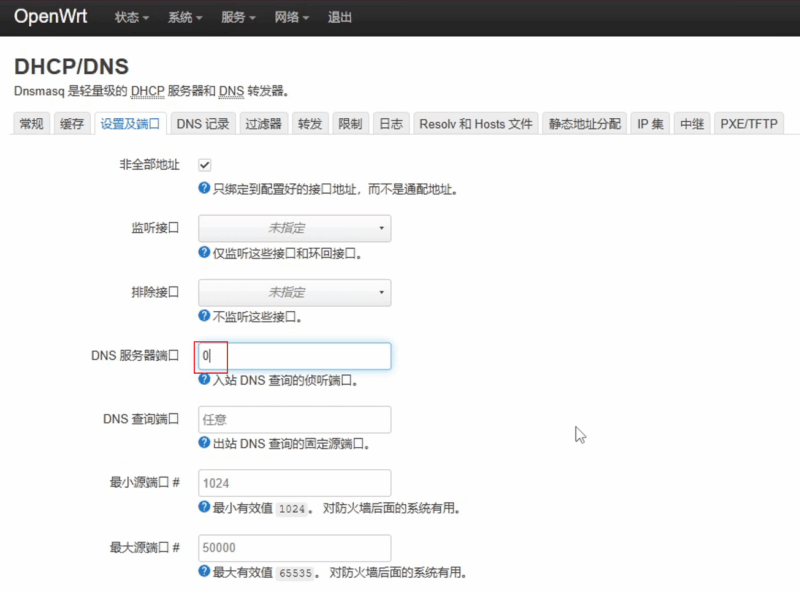Toggle the 非全部地址 checkbox
Screen dimensions: 800x593
point(204,164)
